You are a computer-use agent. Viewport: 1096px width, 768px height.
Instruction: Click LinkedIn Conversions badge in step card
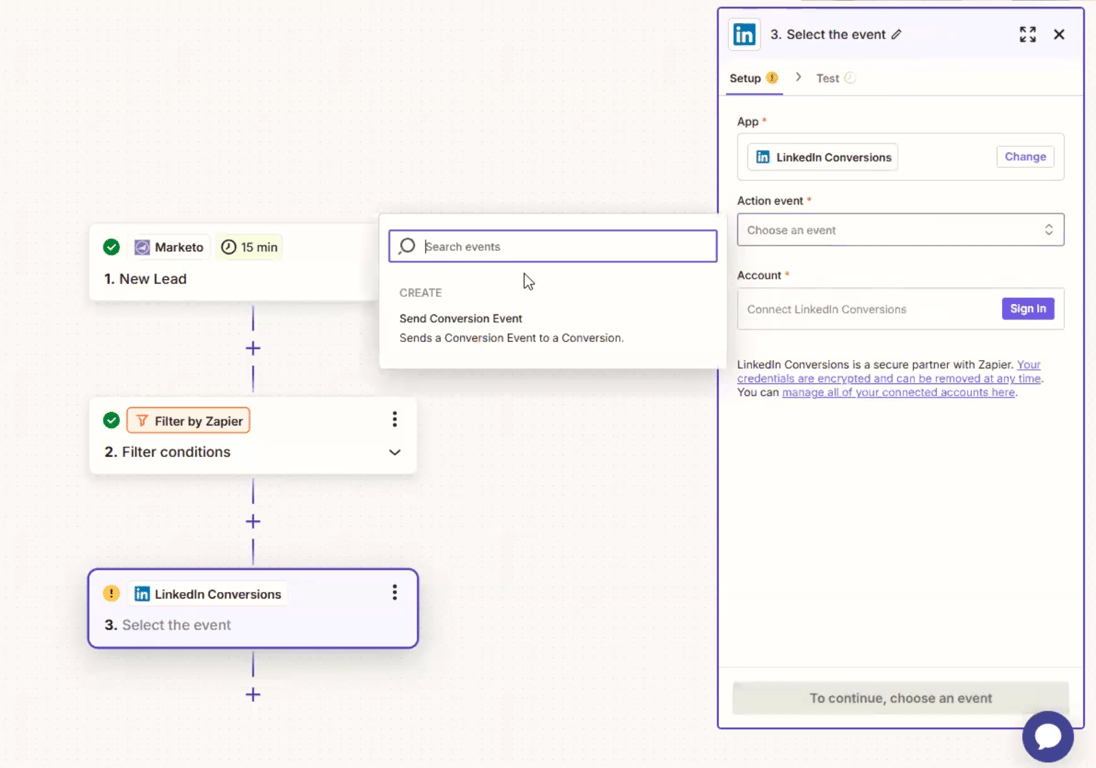pyautogui.click(x=208, y=594)
